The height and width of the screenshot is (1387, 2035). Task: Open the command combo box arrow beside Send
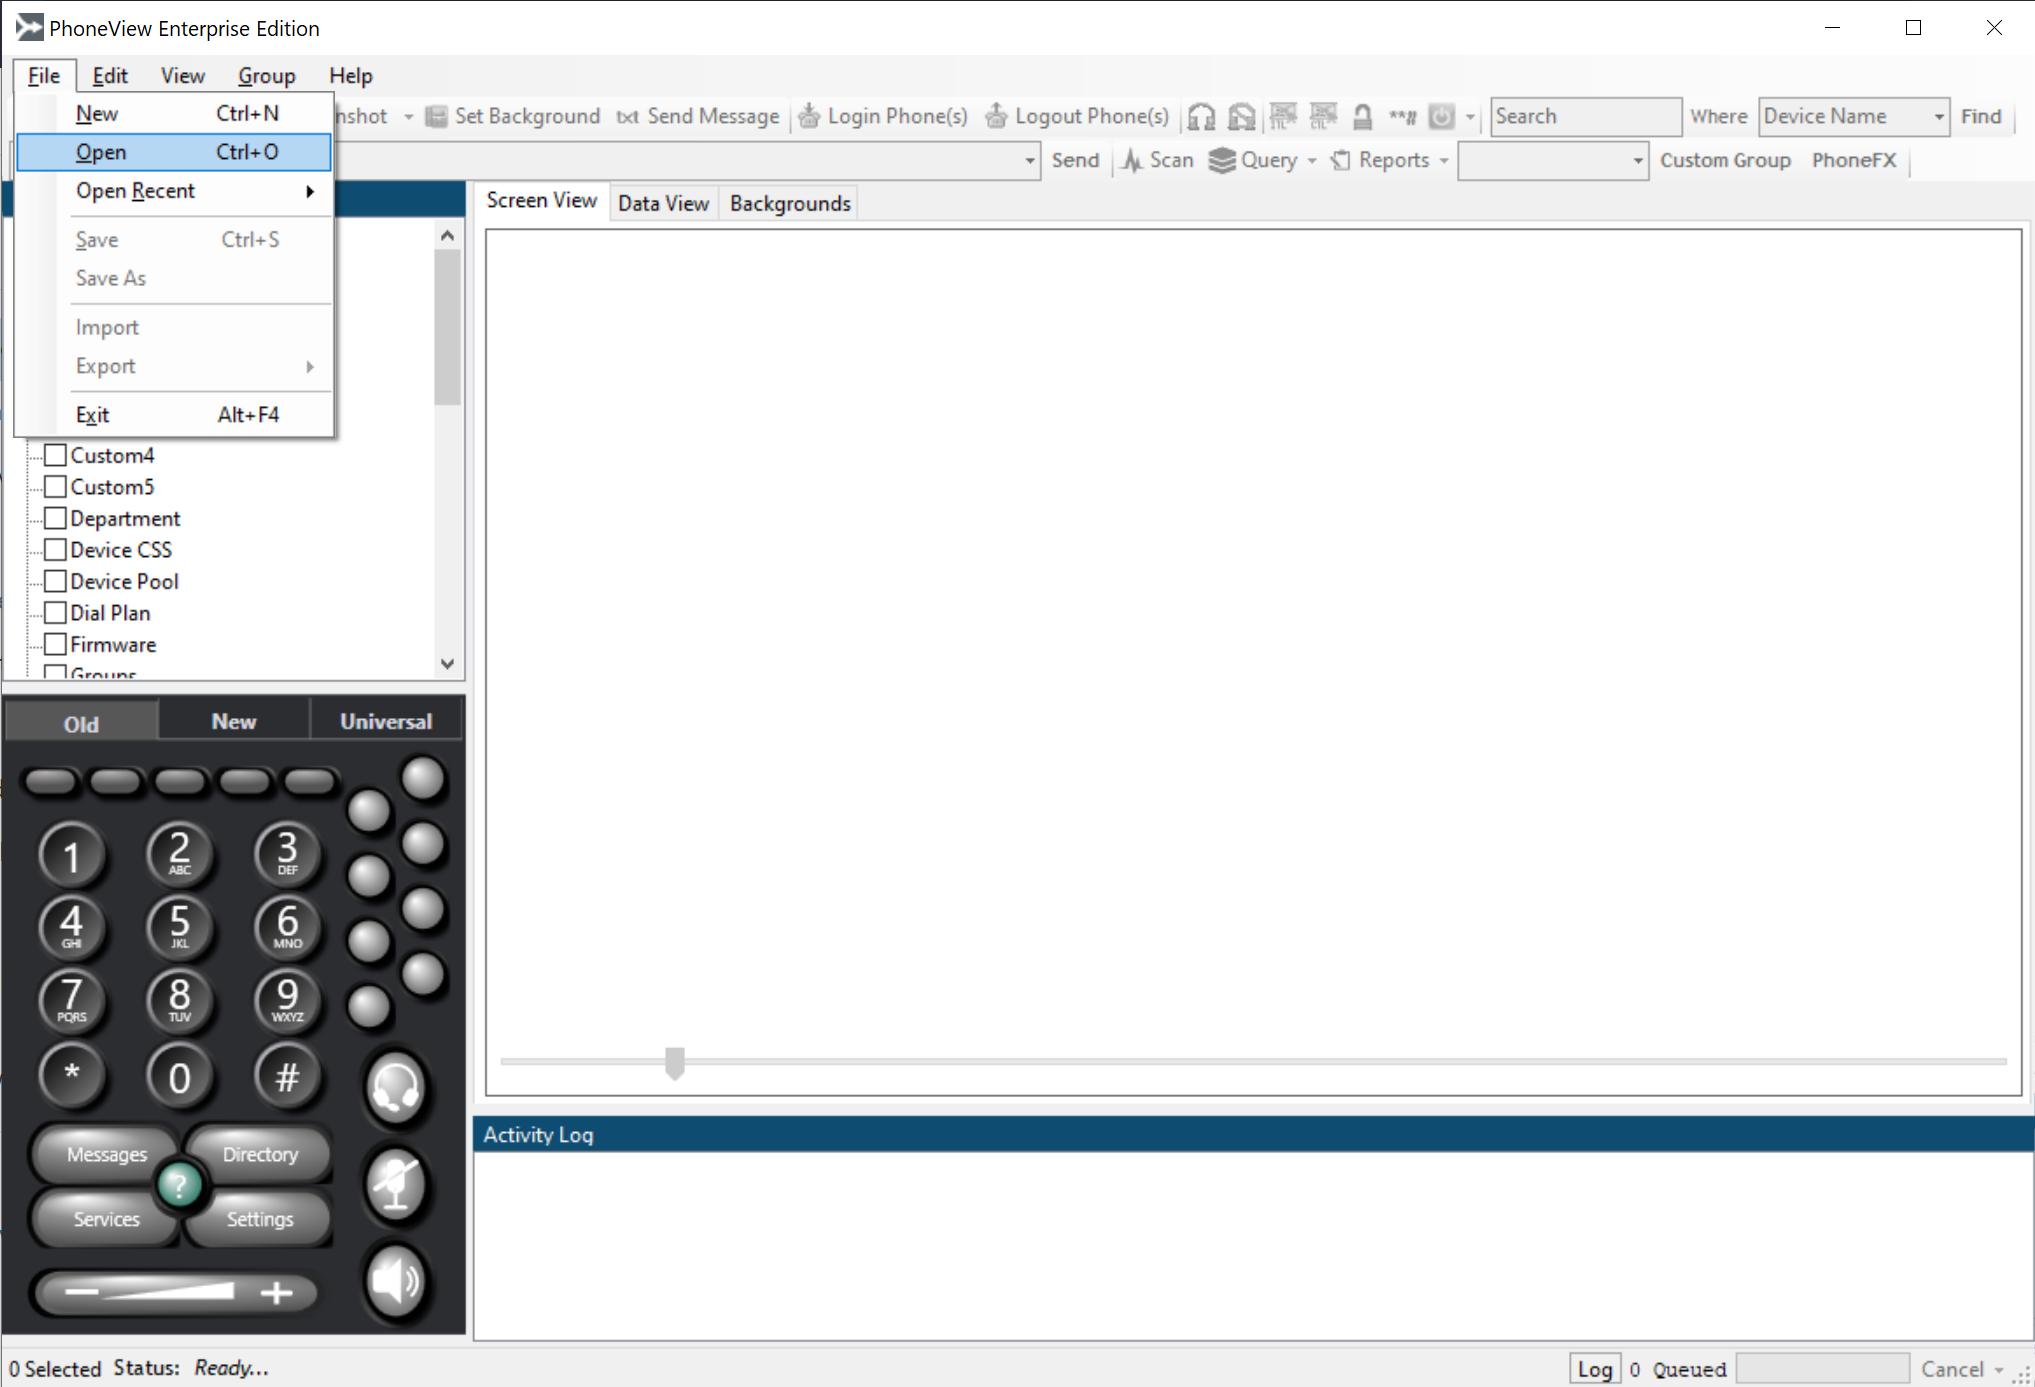1029,161
